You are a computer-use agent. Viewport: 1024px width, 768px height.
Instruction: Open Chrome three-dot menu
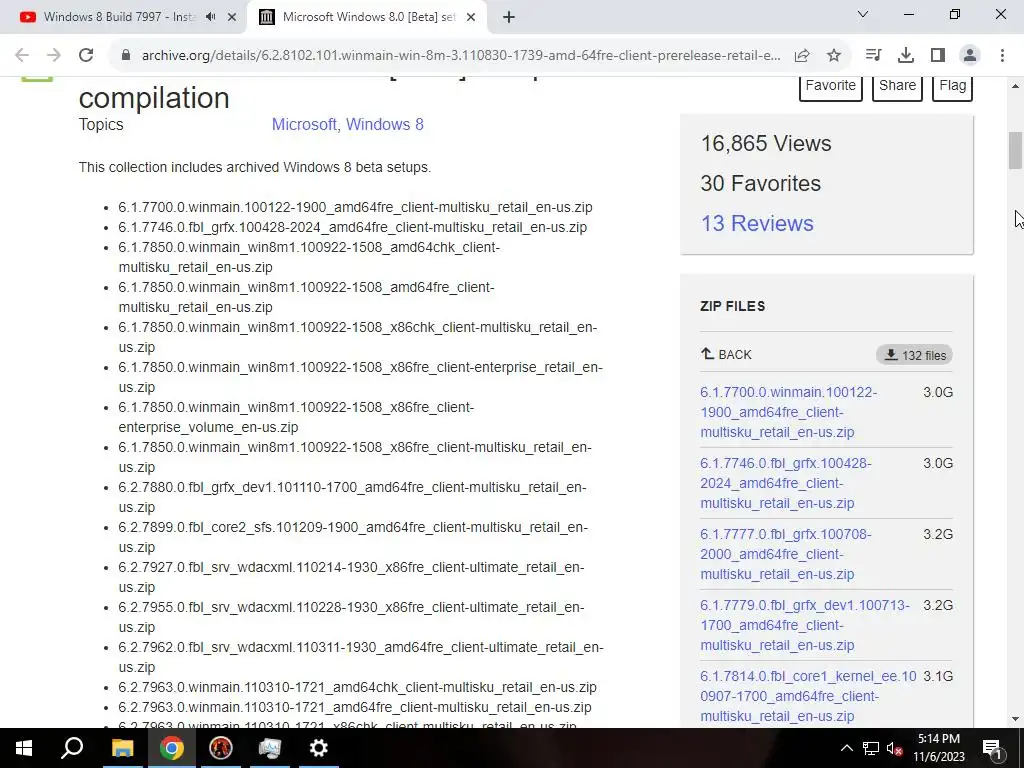[1002, 56]
